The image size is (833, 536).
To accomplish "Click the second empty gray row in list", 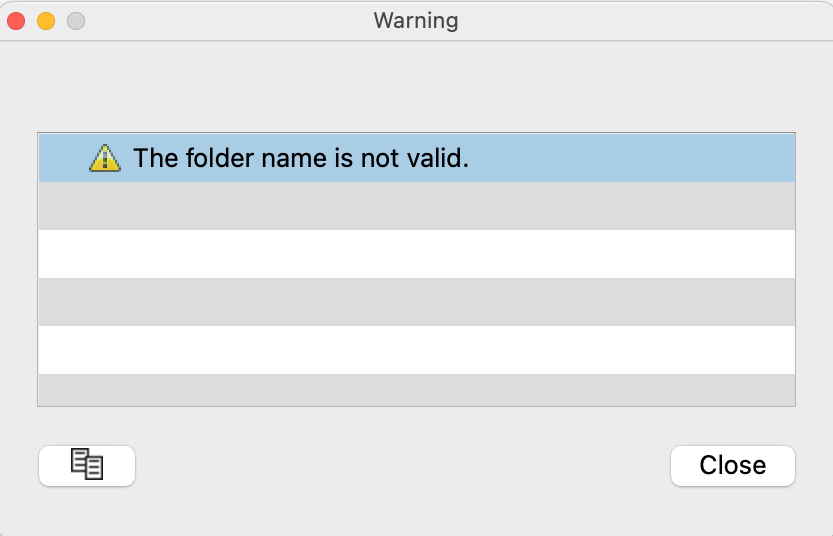I will (x=416, y=302).
